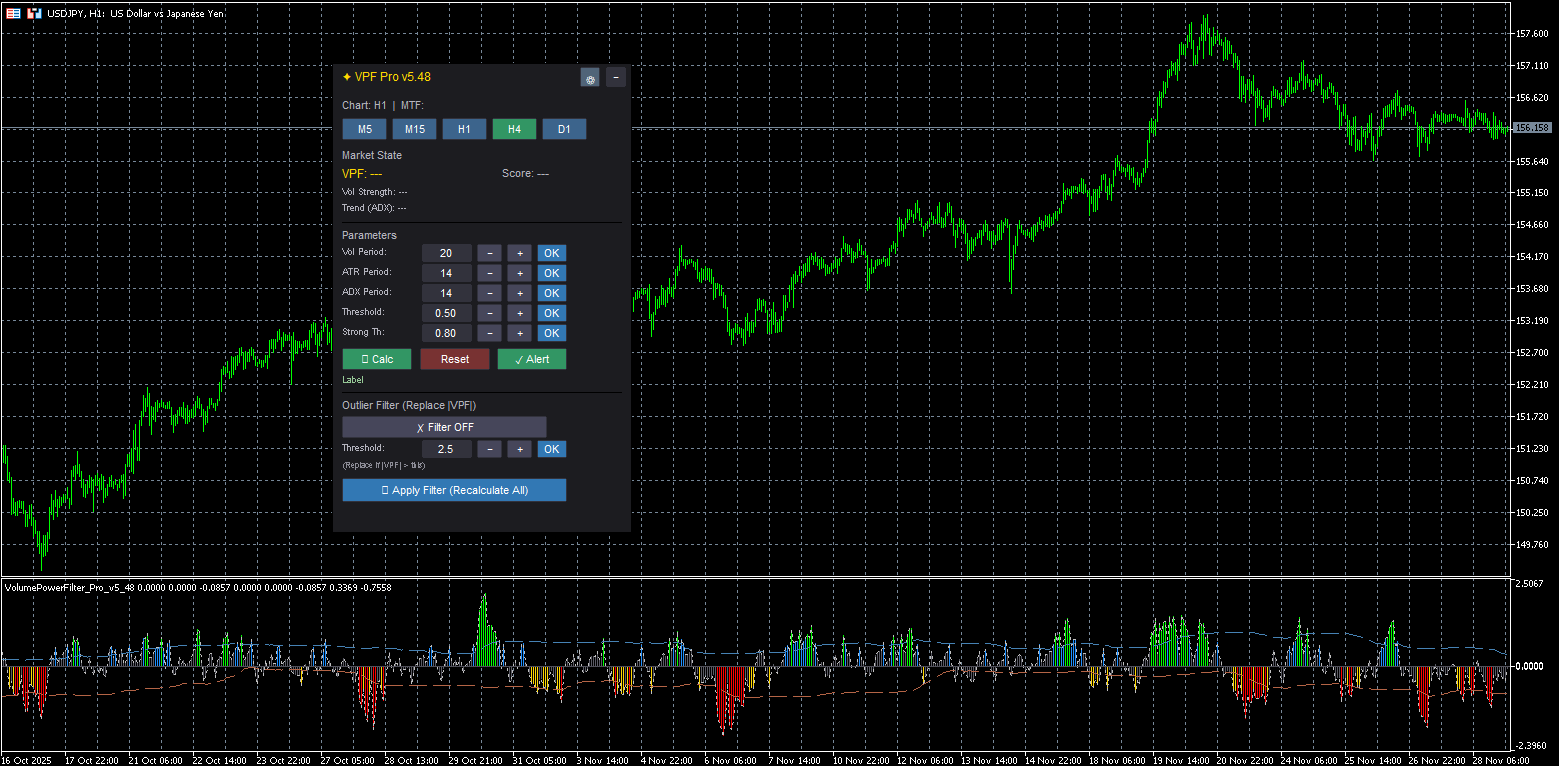Click the Parameters section heading

point(369,235)
